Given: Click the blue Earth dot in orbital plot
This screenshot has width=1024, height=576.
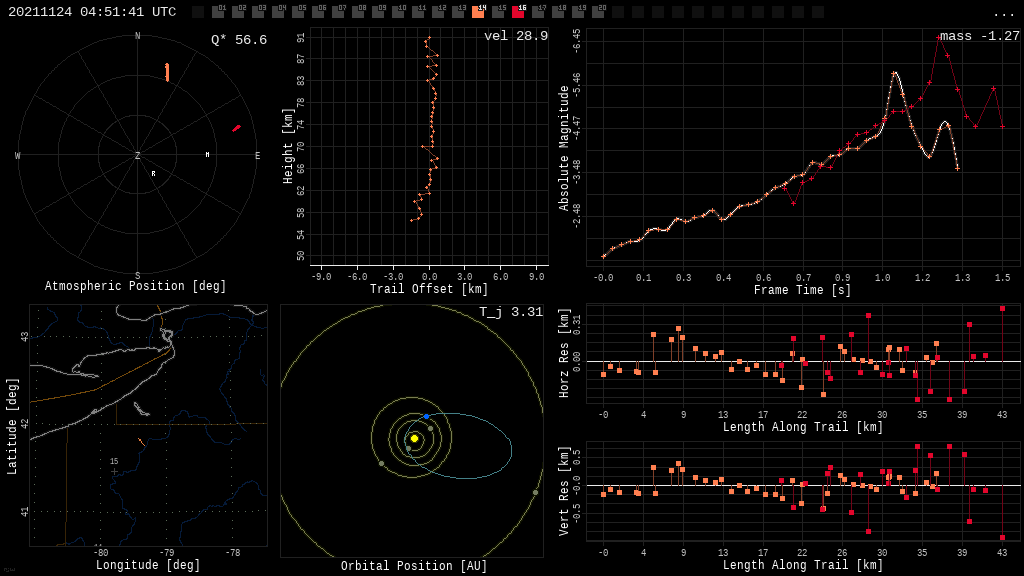Looking at the screenshot, I should 426,416.
